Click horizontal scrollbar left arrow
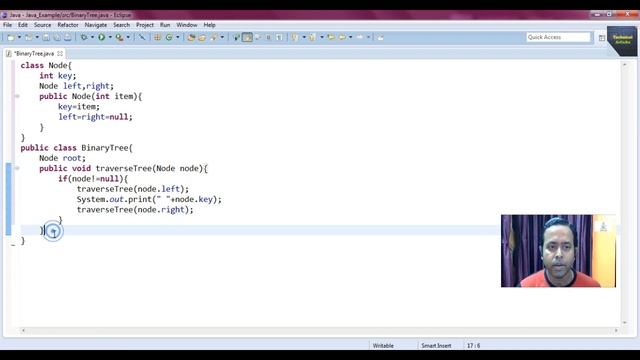Image resolution: width=640 pixels, height=360 pixels. [x=23, y=330]
